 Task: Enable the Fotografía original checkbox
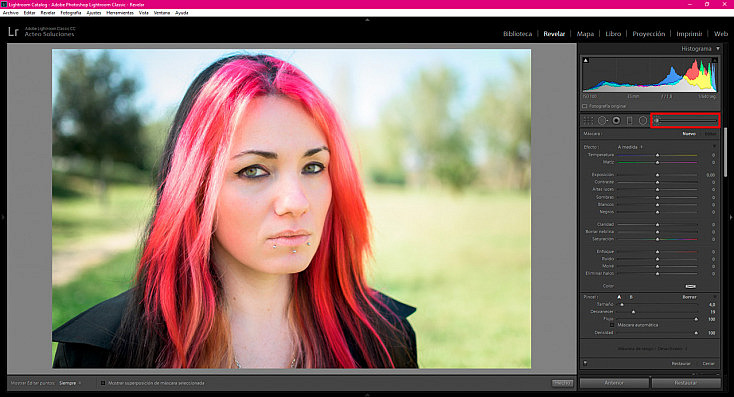585,106
